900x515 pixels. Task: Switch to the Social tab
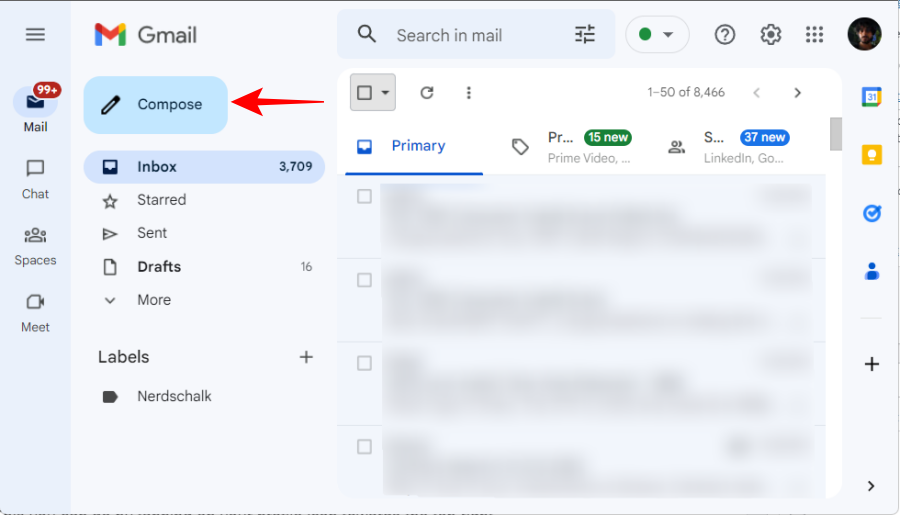pyautogui.click(x=729, y=147)
